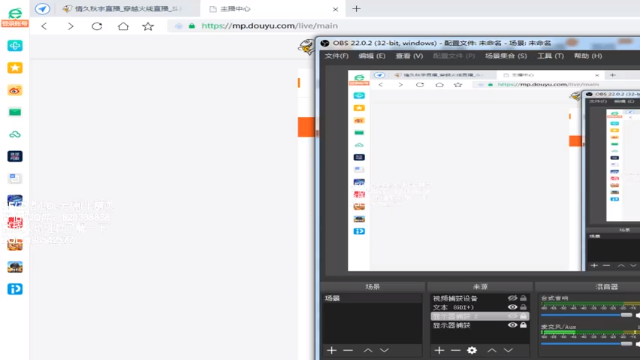Select the 场景 entry in scenes list
Image resolution: width=640 pixels, height=360 pixels.
(372, 298)
